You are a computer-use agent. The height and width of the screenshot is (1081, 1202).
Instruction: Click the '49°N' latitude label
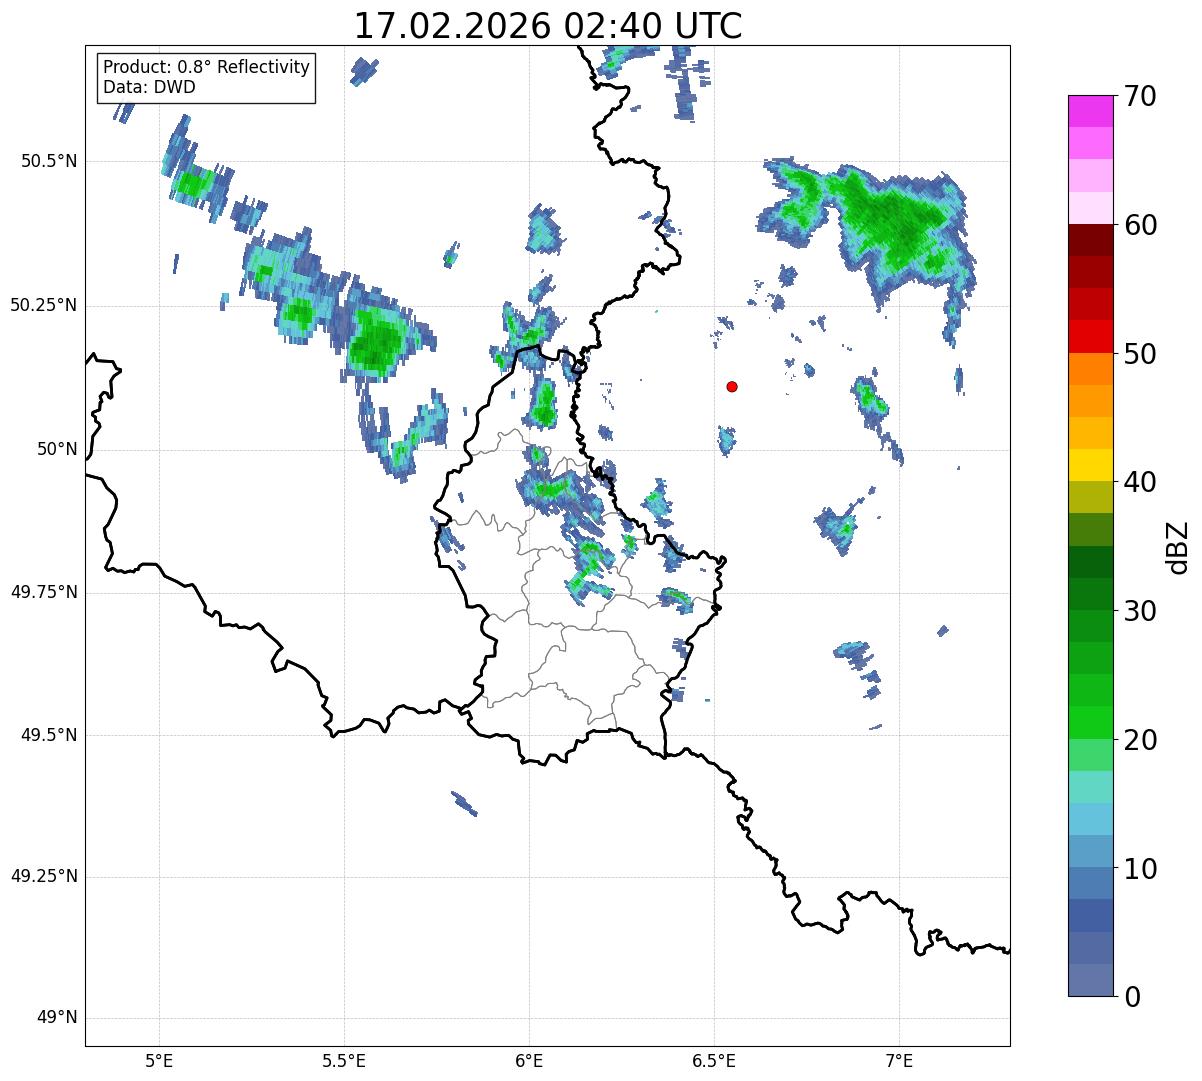[57, 1018]
